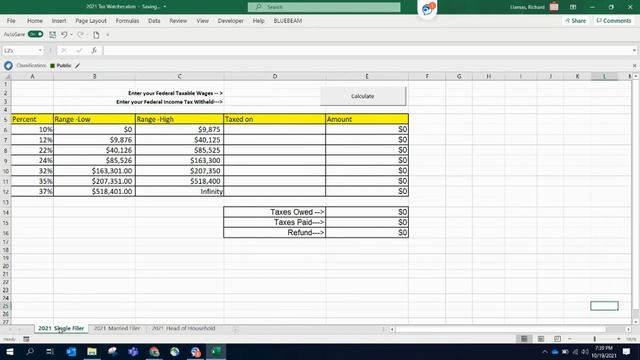Click the zoom out minus button

click(x=570, y=339)
